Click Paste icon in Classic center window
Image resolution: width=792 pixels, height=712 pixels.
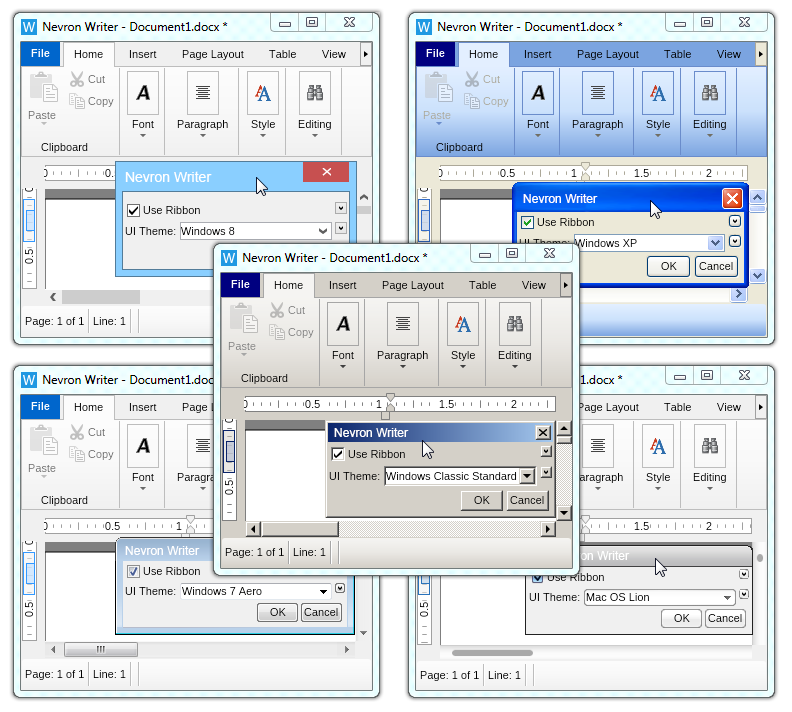[x=243, y=320]
